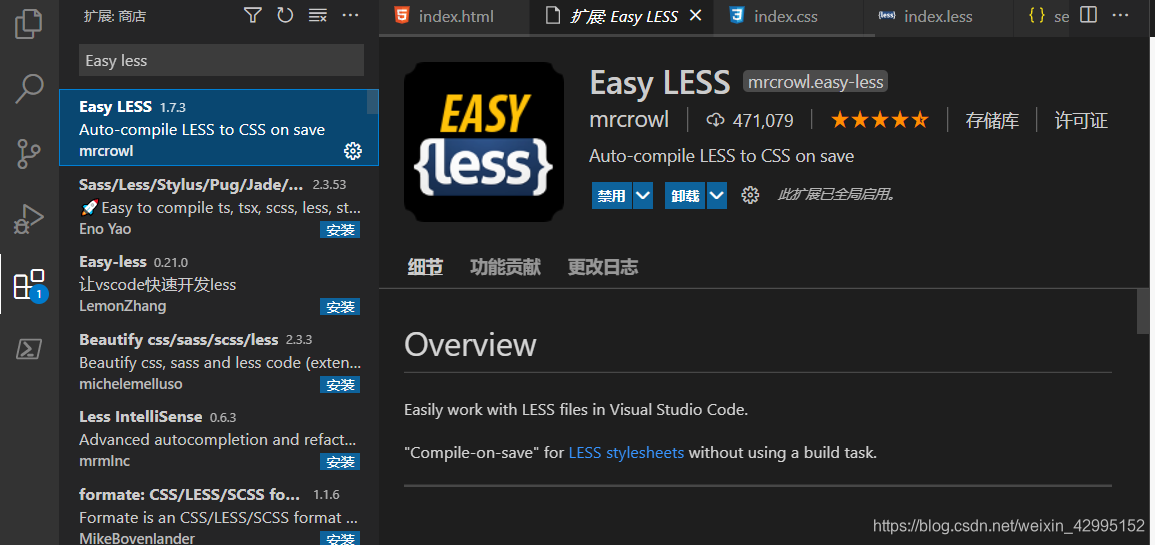Open the Source Control view
The height and width of the screenshot is (545, 1155).
point(29,153)
